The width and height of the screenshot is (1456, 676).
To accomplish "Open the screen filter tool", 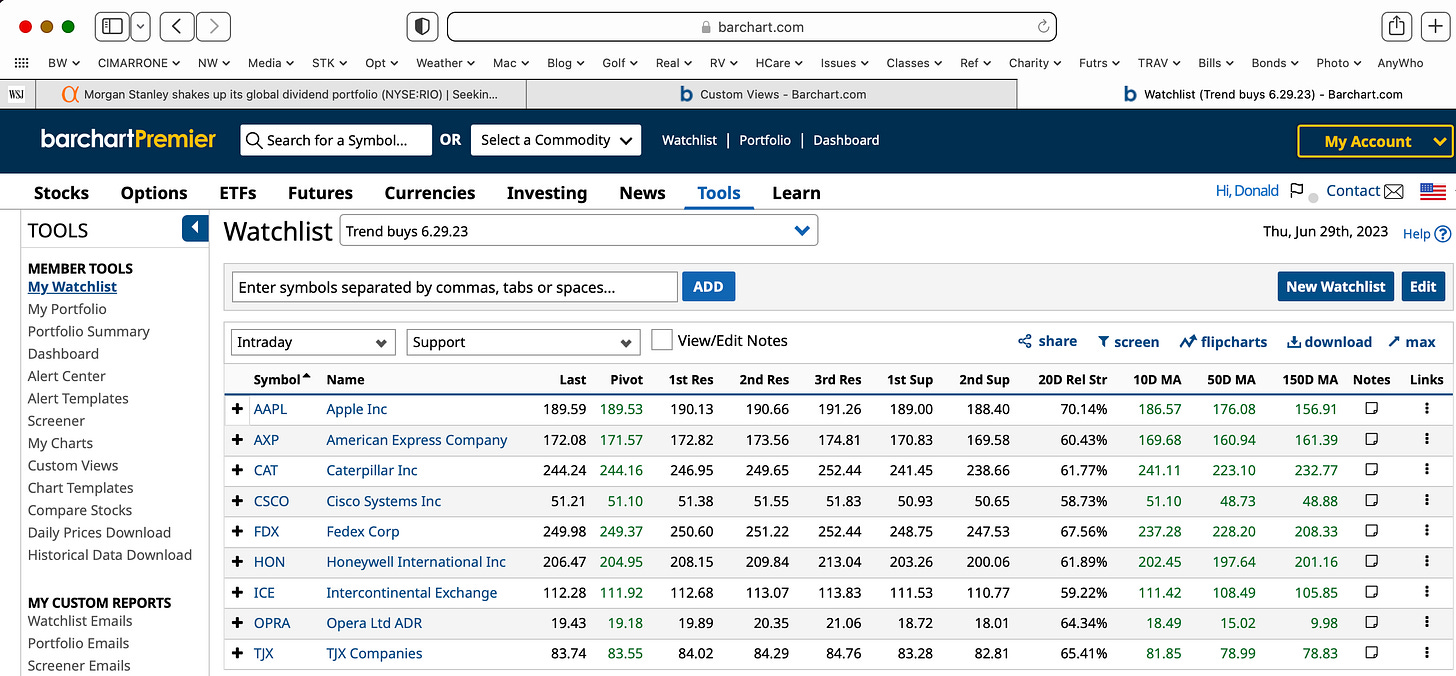I will coord(1128,341).
